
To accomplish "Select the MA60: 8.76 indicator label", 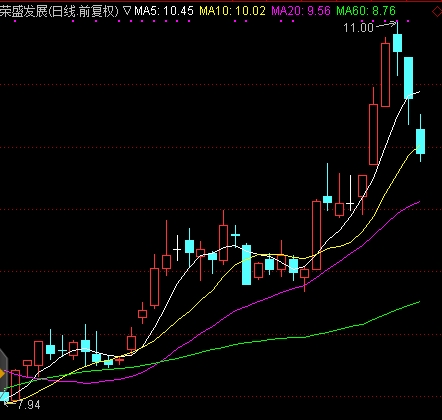I will point(366,11).
